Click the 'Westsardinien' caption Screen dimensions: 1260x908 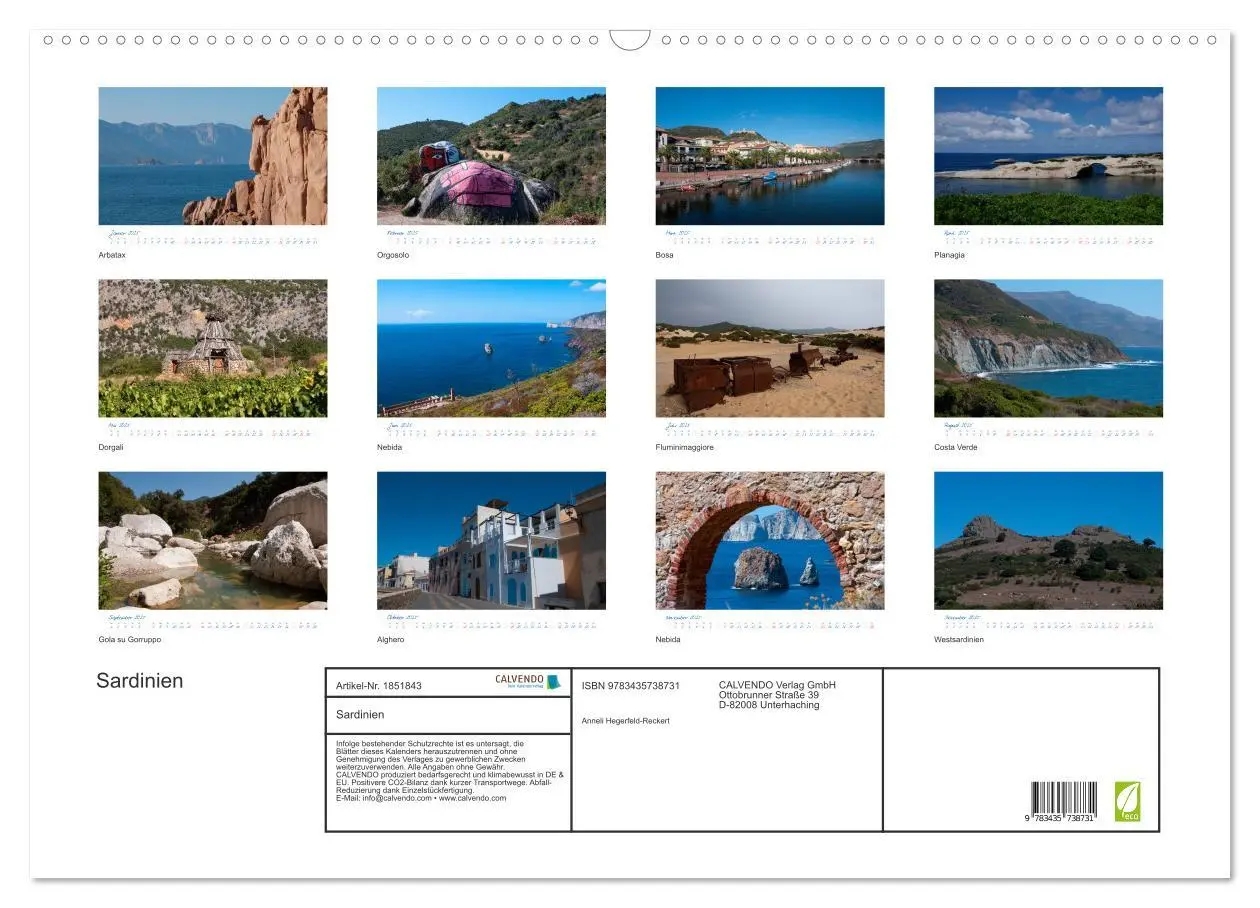point(959,639)
